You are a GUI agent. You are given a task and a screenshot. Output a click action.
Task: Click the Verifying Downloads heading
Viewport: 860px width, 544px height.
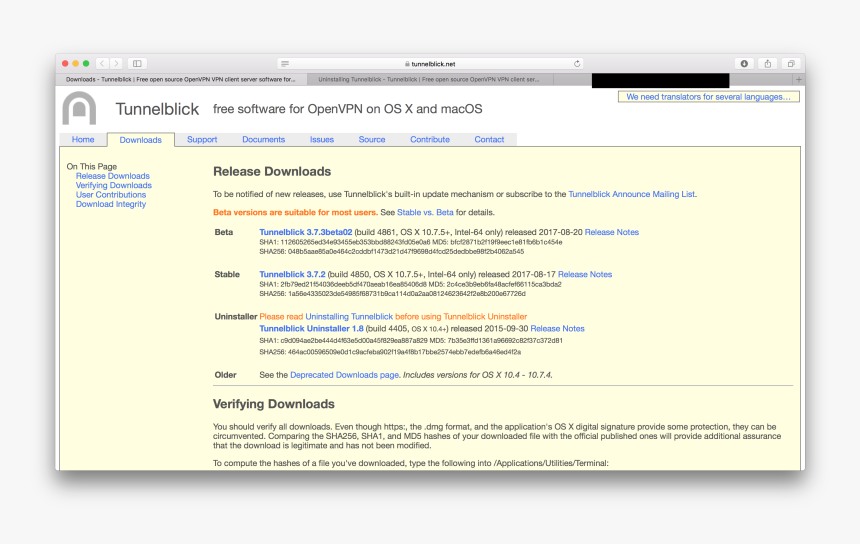(274, 404)
